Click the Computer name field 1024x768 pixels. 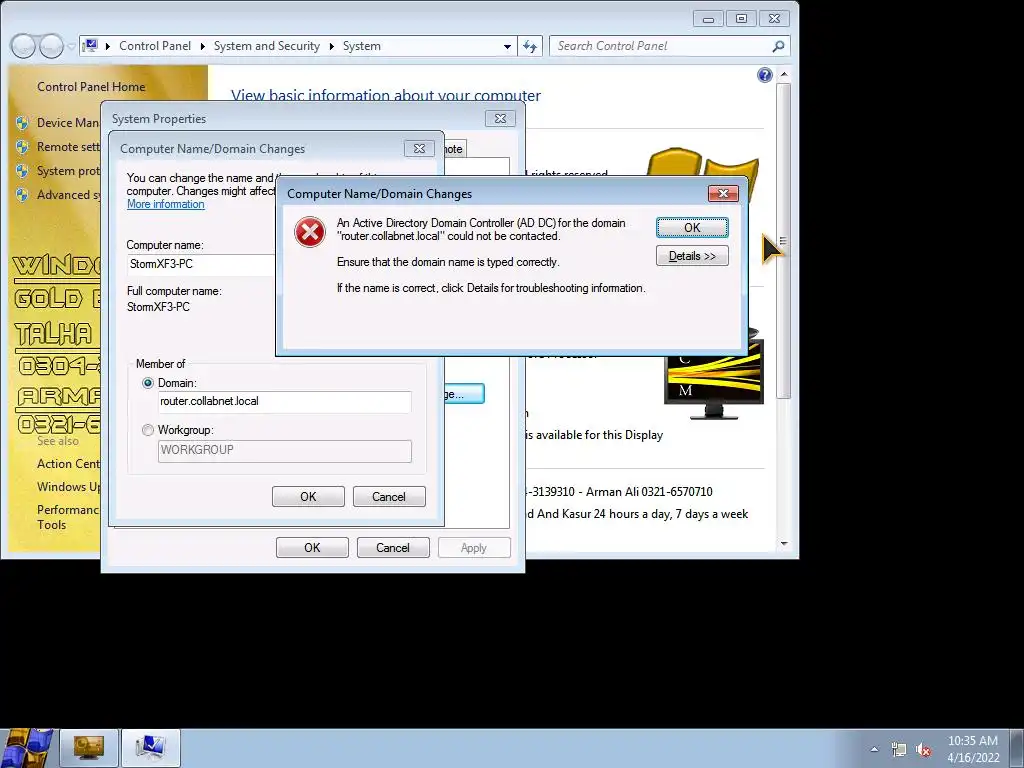(201, 264)
